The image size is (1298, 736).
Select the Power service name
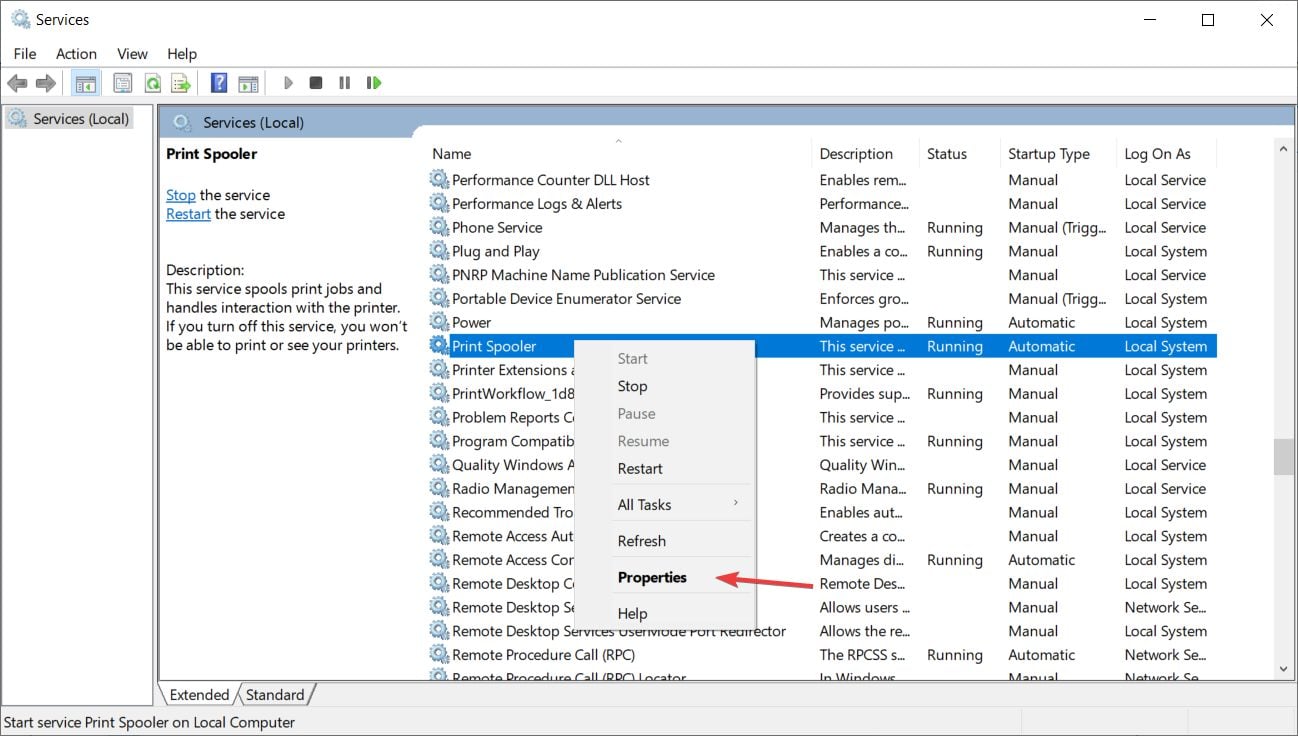[x=471, y=323]
